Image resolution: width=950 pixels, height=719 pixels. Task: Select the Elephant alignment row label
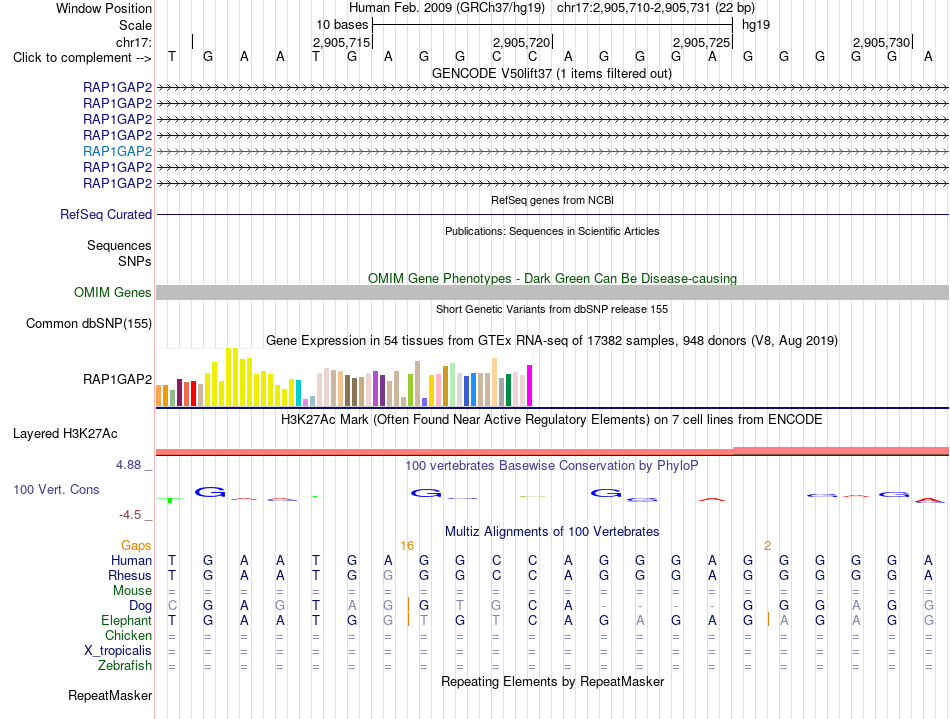(x=126, y=621)
